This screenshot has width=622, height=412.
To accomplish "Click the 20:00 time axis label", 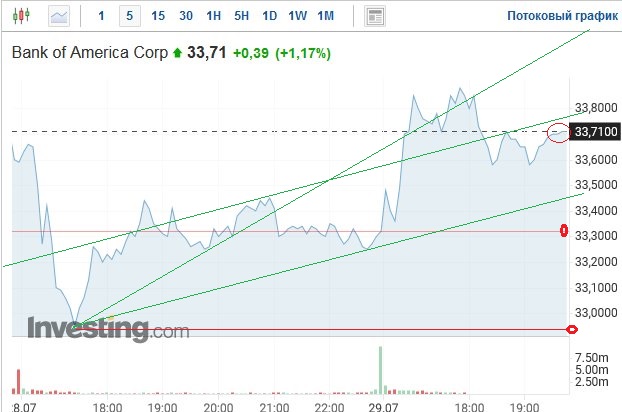I will (x=218, y=407).
